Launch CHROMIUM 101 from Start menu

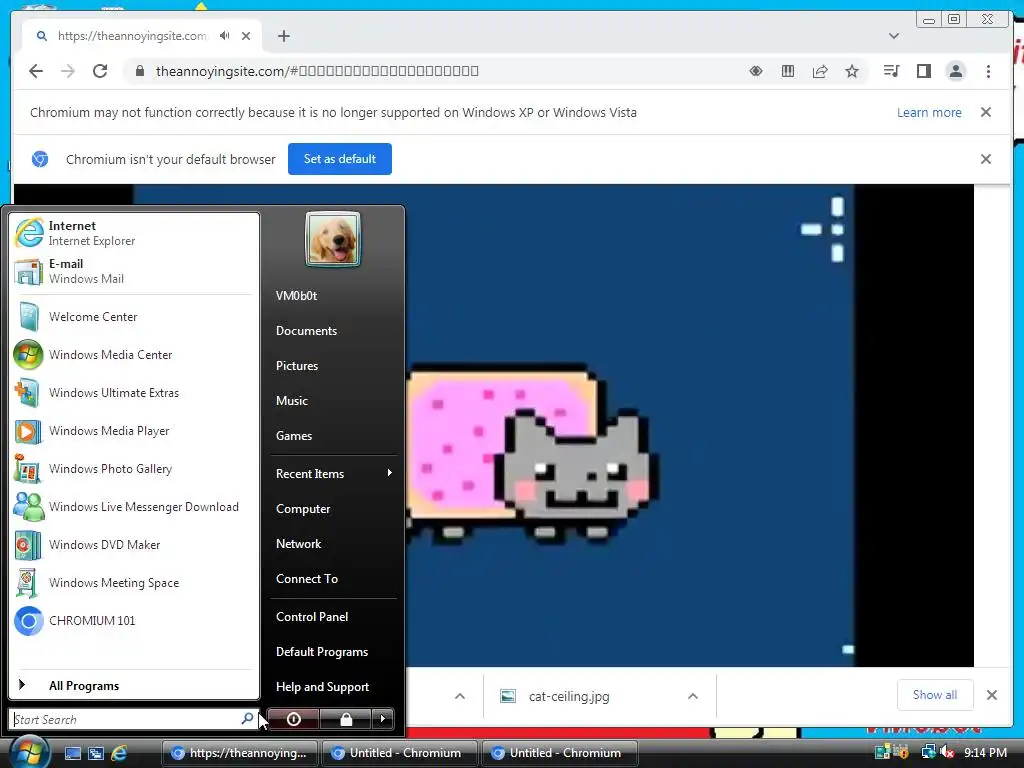134,620
